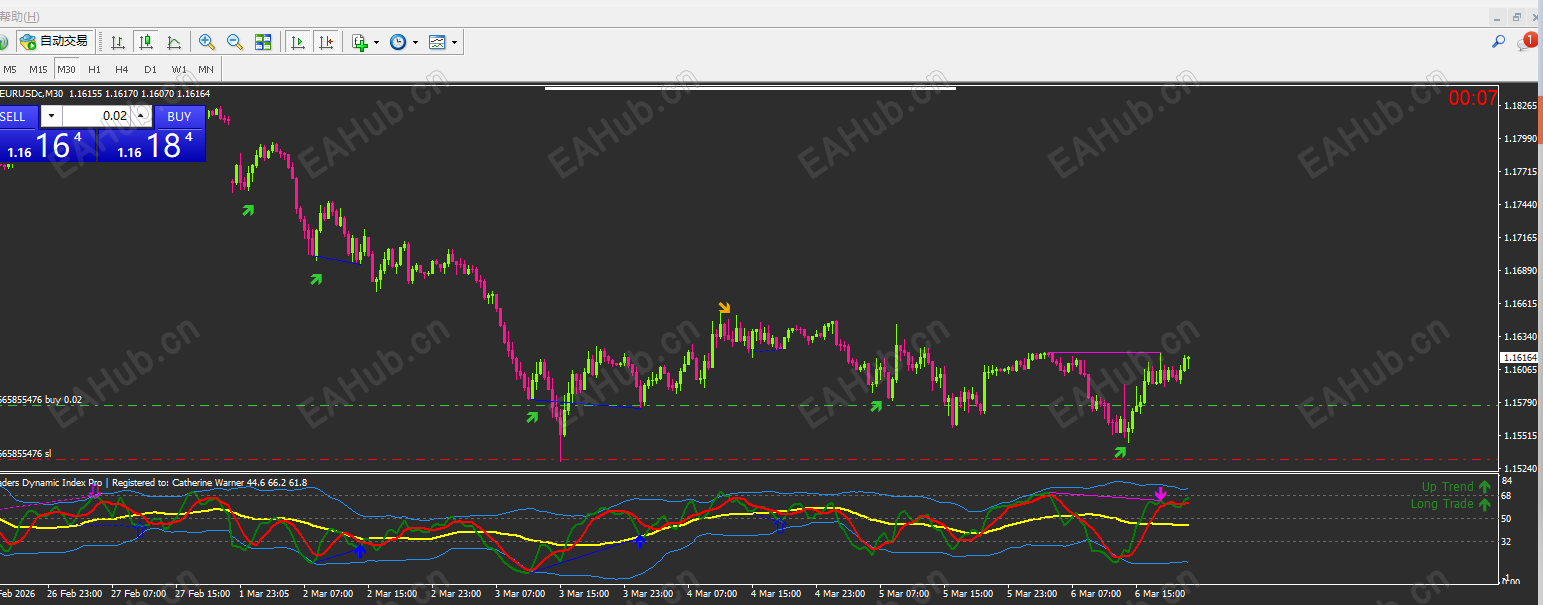Toggle the 自动交易 auto trading button

click(x=55, y=42)
